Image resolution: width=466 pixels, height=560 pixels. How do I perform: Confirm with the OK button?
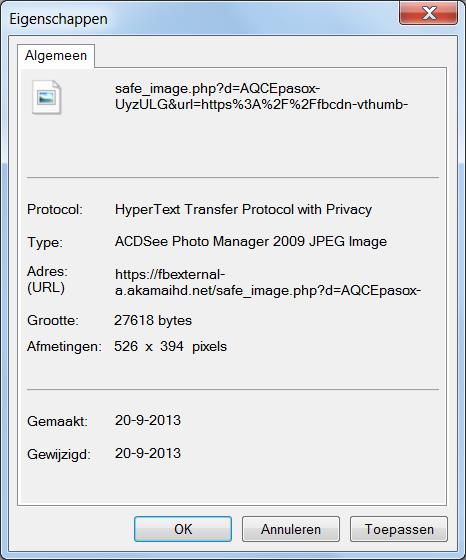coord(183,529)
